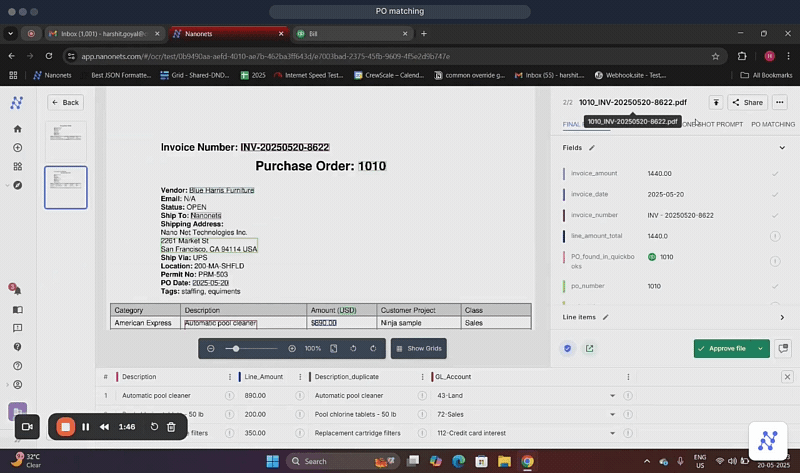Expand the Line items section
The width and height of the screenshot is (800, 473).
tap(782, 317)
